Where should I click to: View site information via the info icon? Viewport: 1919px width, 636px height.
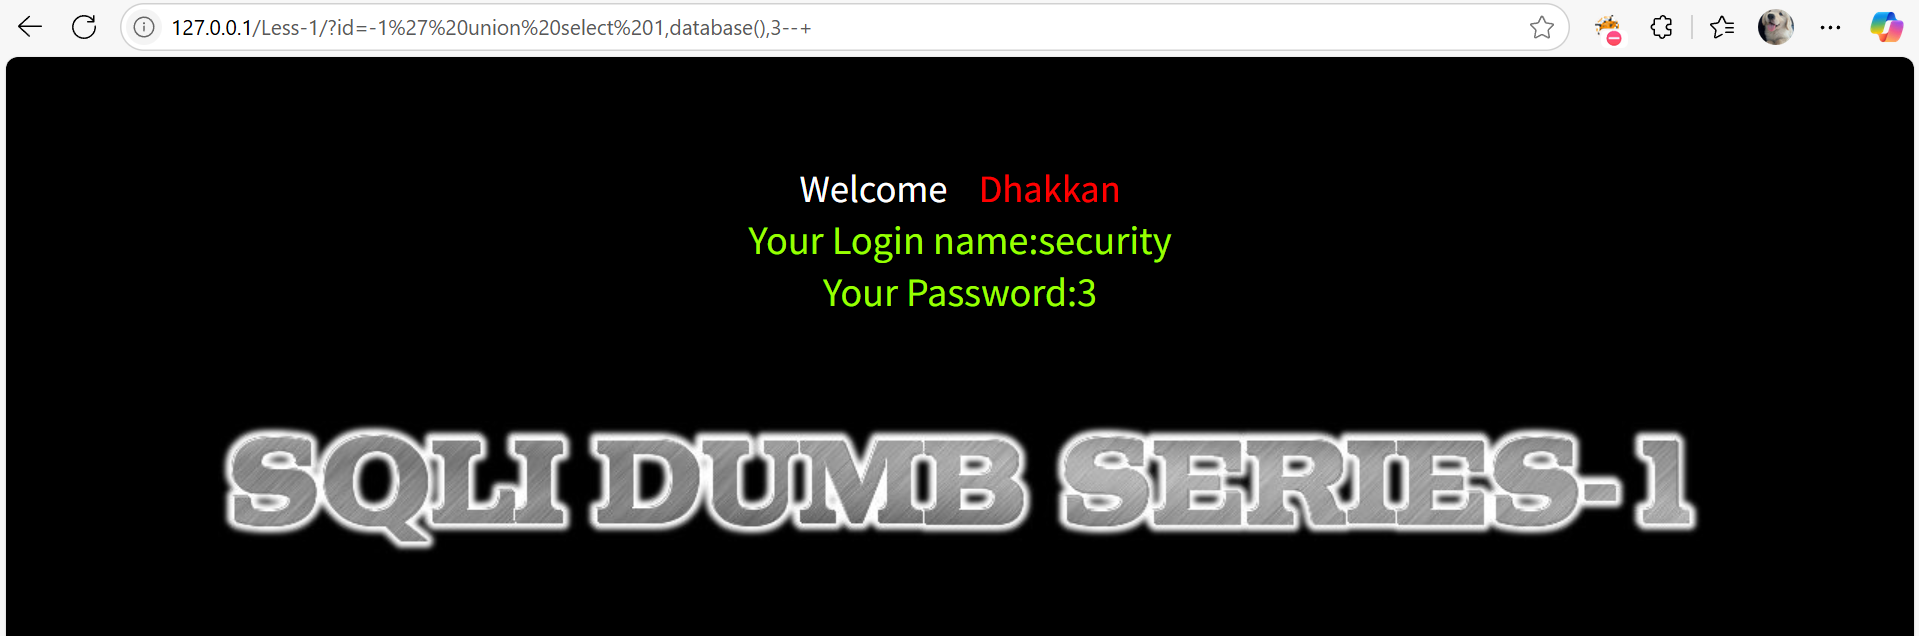(144, 27)
